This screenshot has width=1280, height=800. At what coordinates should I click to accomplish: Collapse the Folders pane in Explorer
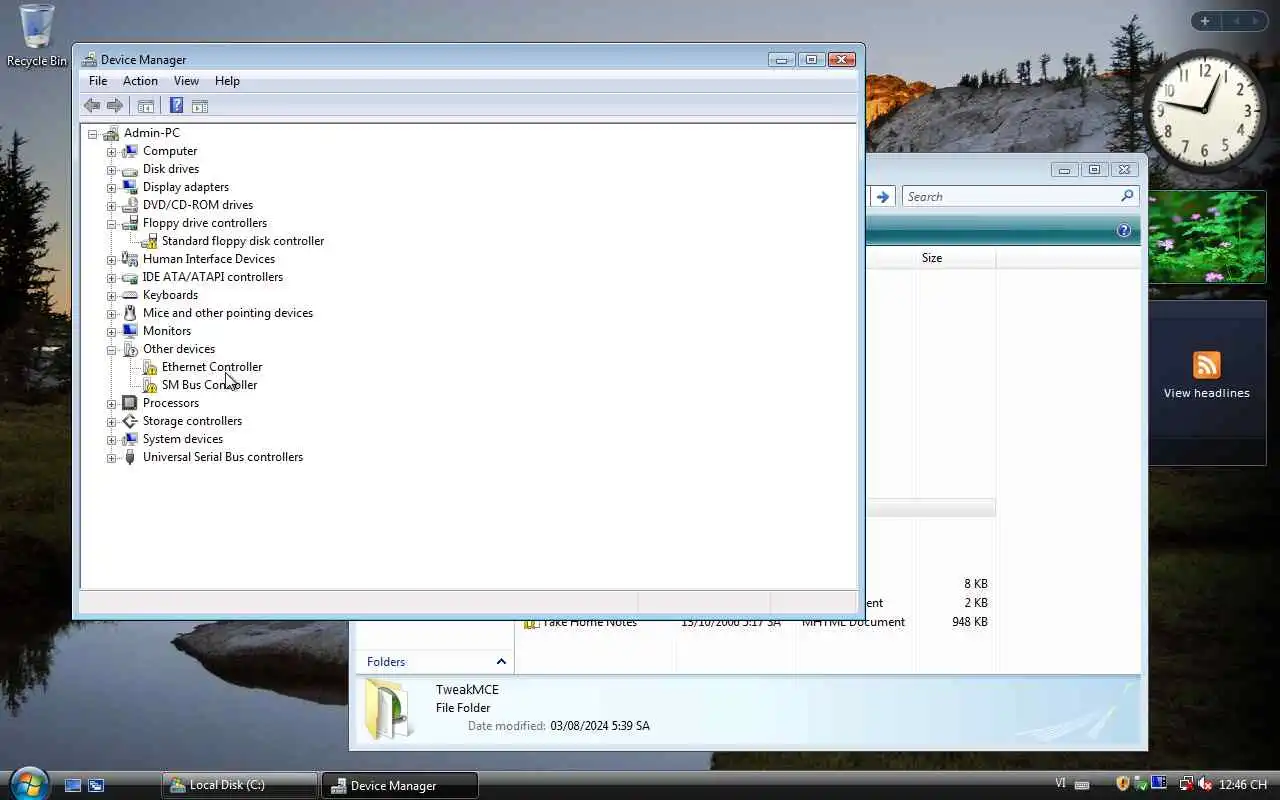point(501,662)
